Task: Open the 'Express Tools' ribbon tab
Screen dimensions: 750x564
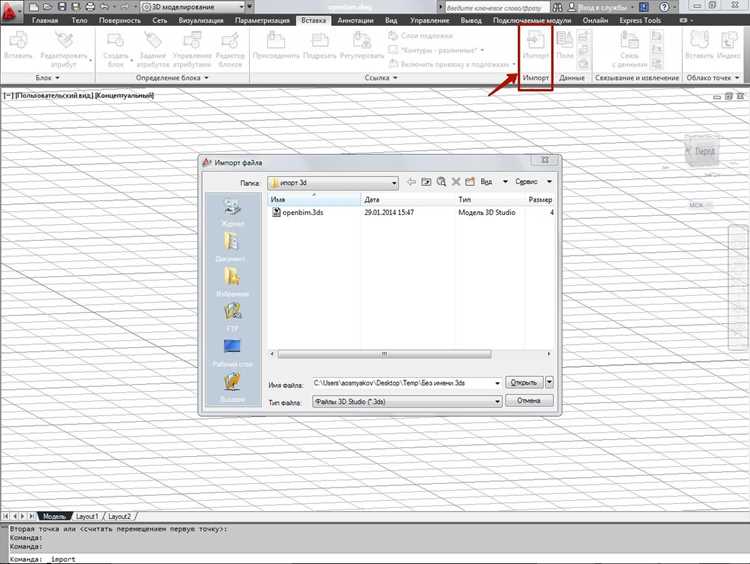Action: (x=640, y=20)
